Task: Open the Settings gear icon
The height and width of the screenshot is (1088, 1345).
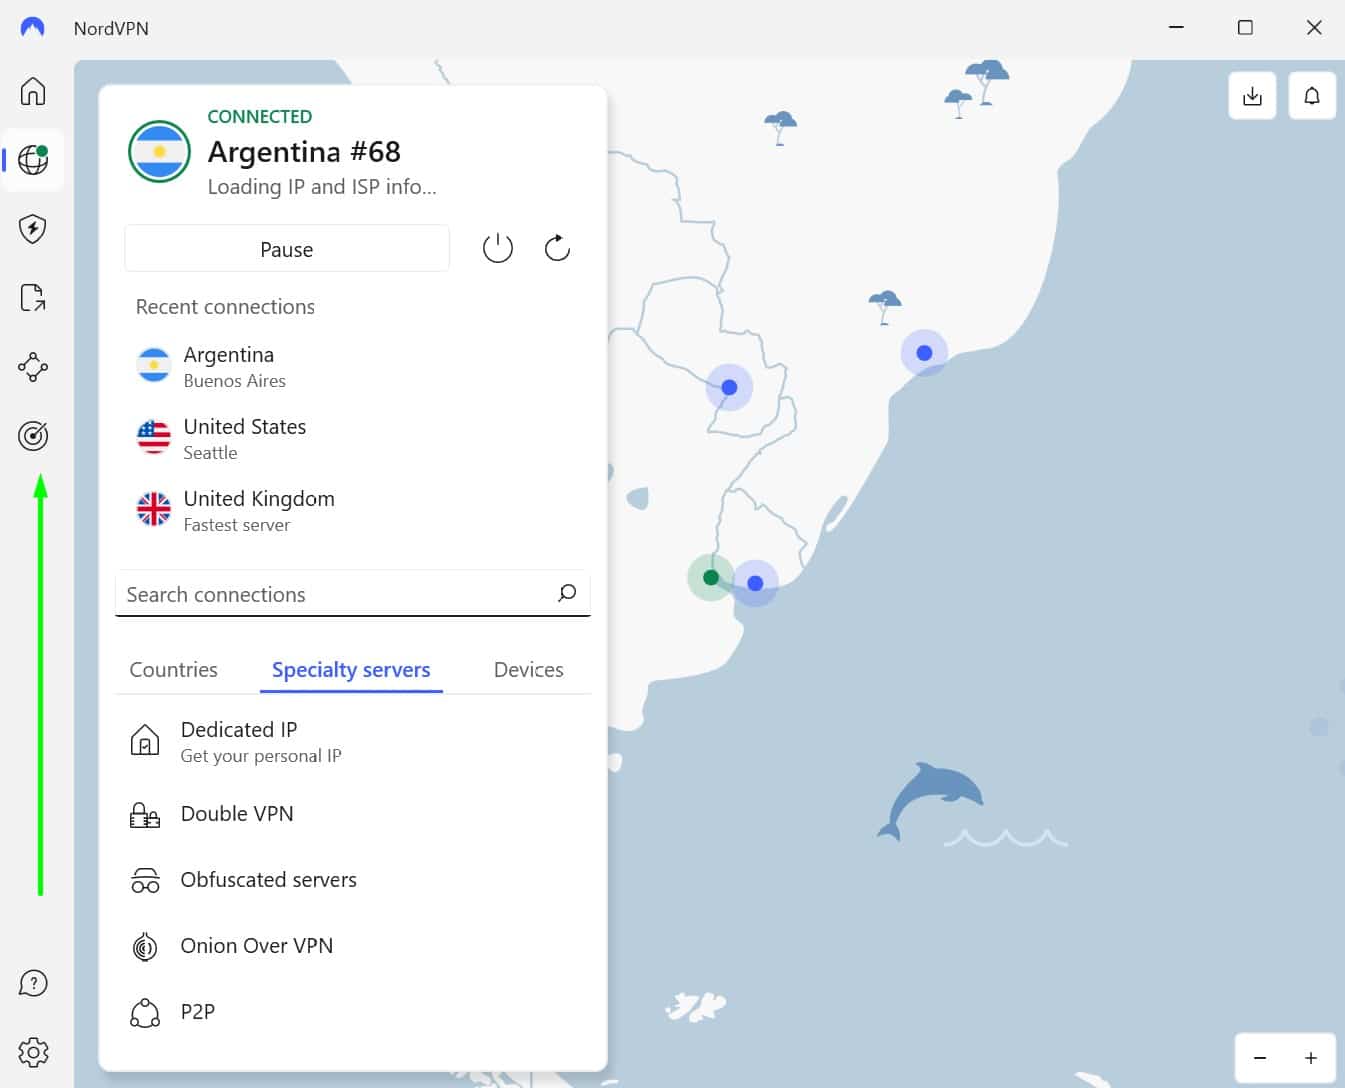Action: click(33, 1052)
